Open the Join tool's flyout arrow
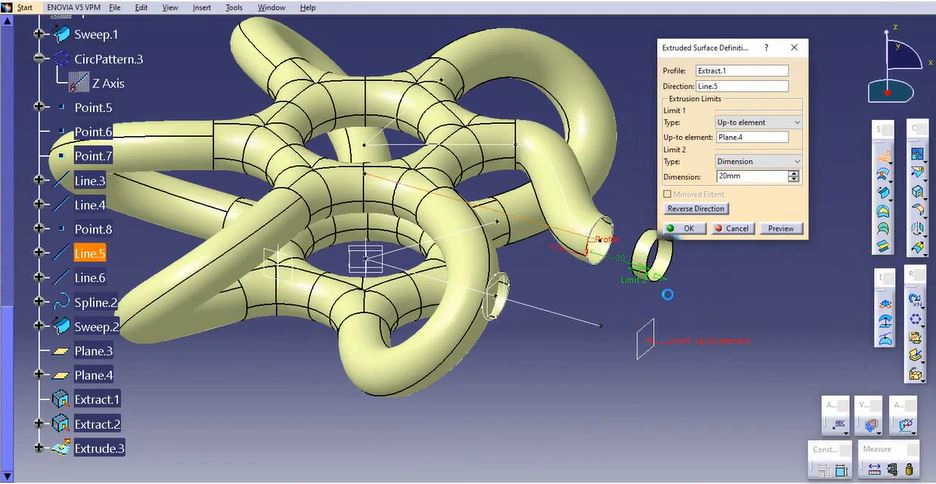Image resolution: width=936 pixels, height=484 pixels. [924, 160]
